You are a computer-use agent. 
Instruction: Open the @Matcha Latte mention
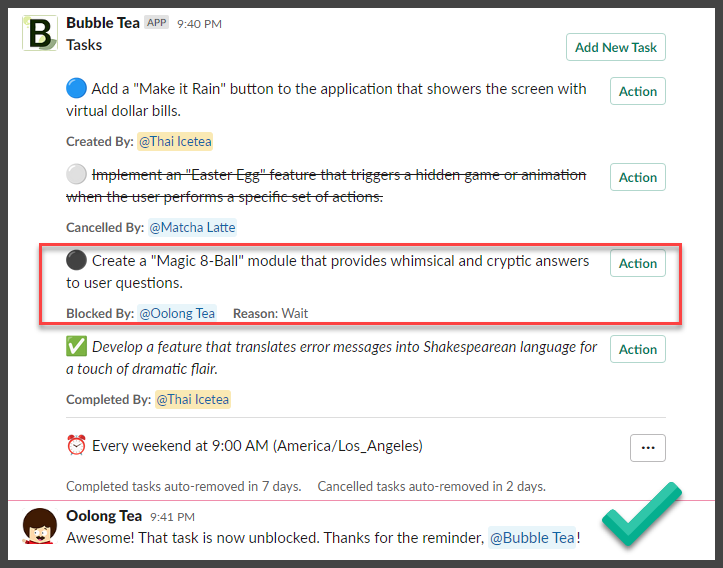coord(192,227)
